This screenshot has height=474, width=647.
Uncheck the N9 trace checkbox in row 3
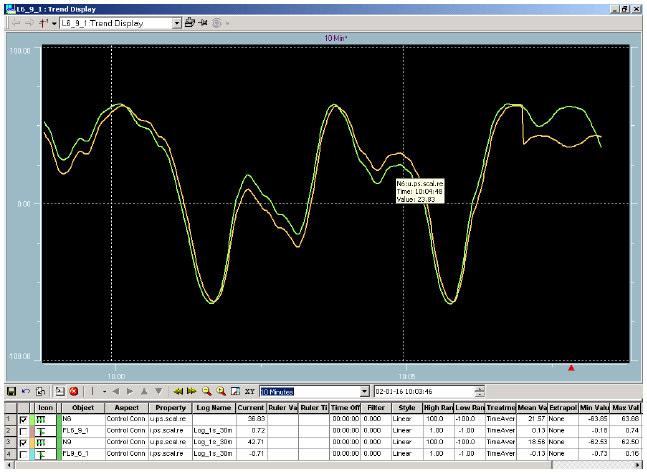(x=24, y=443)
